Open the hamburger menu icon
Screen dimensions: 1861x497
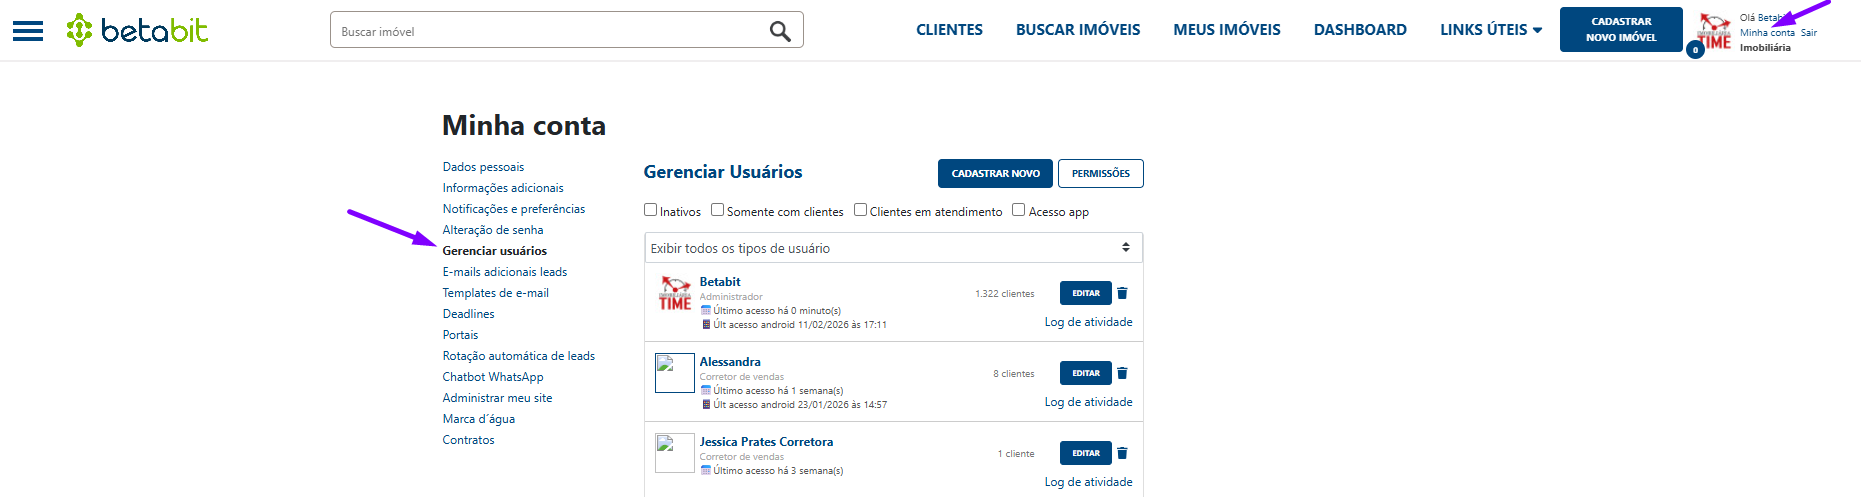click(28, 31)
